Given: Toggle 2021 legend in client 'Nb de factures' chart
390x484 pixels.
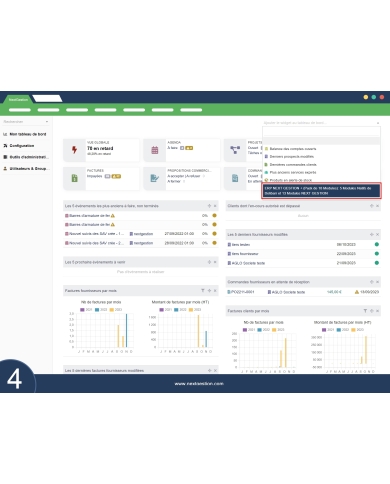Looking at the screenshot, I should [x=249, y=330].
